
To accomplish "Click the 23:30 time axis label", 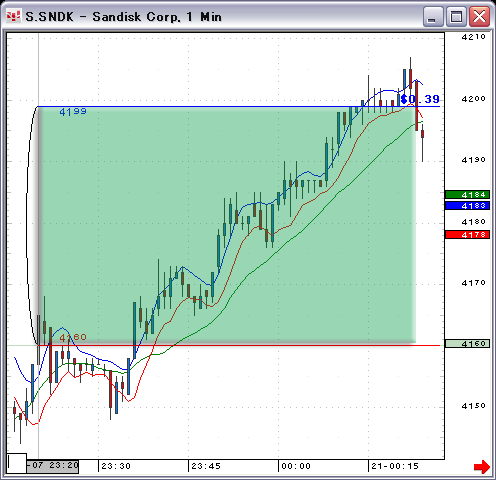I will [116, 466].
